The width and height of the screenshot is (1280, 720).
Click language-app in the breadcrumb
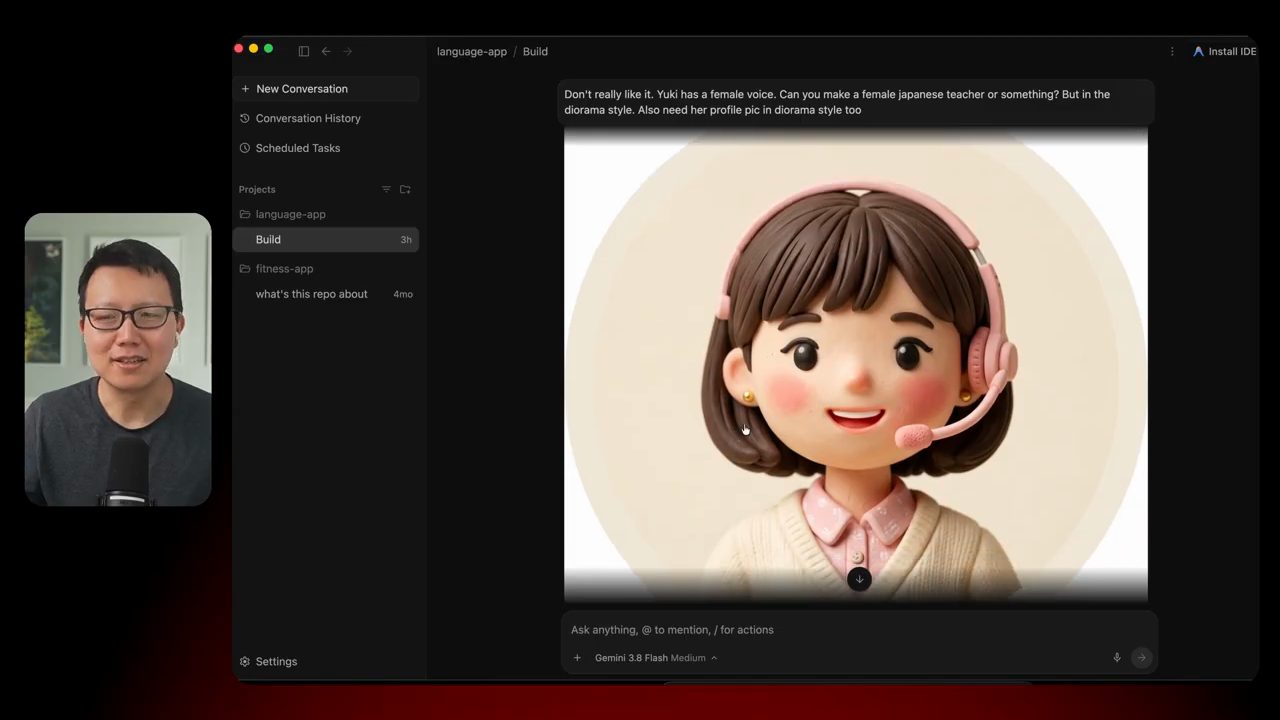[472, 51]
